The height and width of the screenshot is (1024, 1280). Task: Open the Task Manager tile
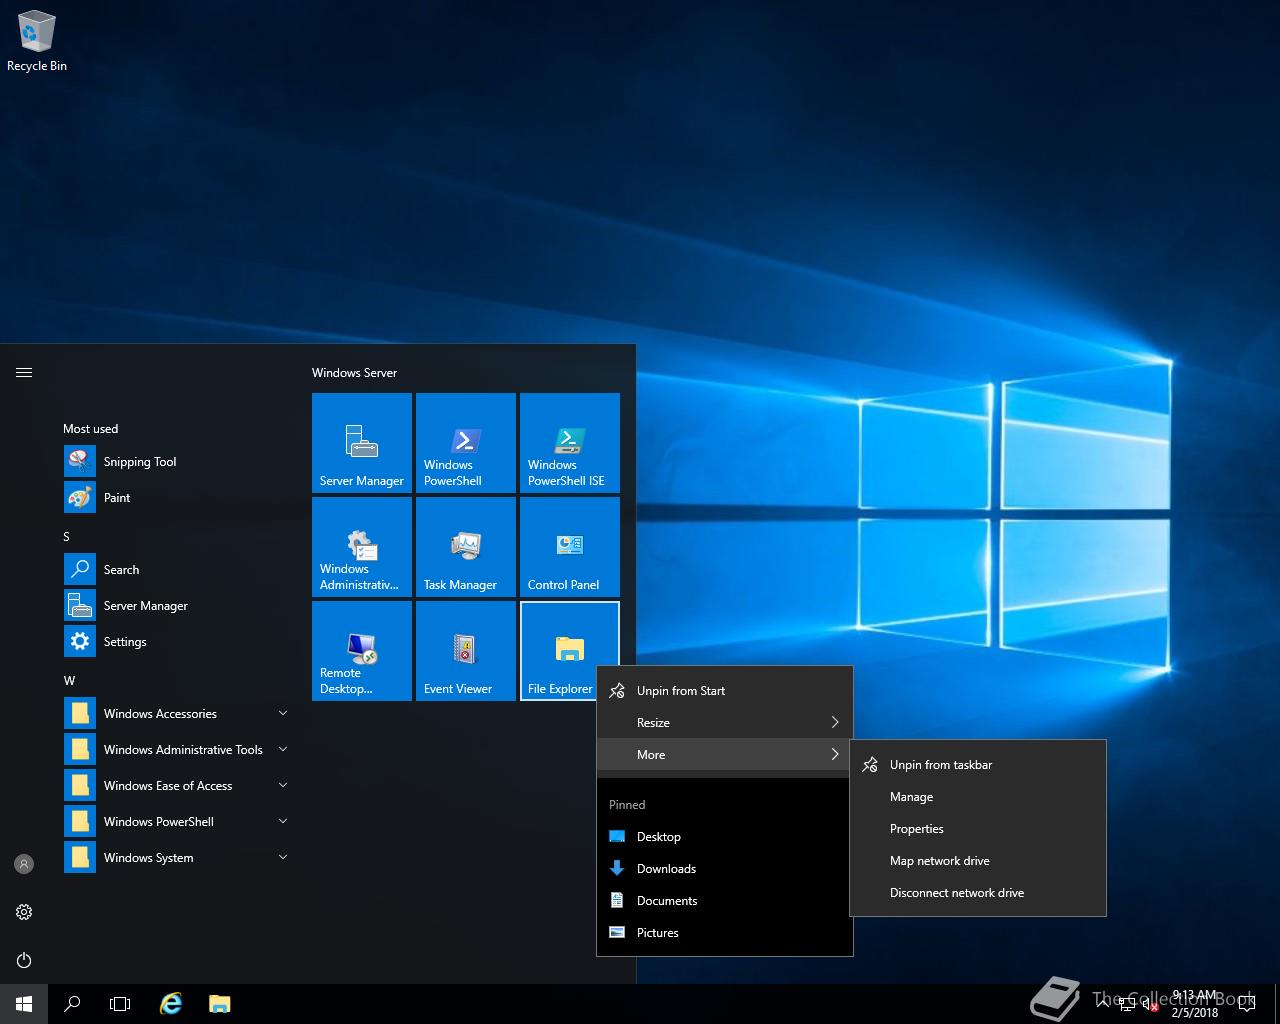pyautogui.click(x=466, y=547)
